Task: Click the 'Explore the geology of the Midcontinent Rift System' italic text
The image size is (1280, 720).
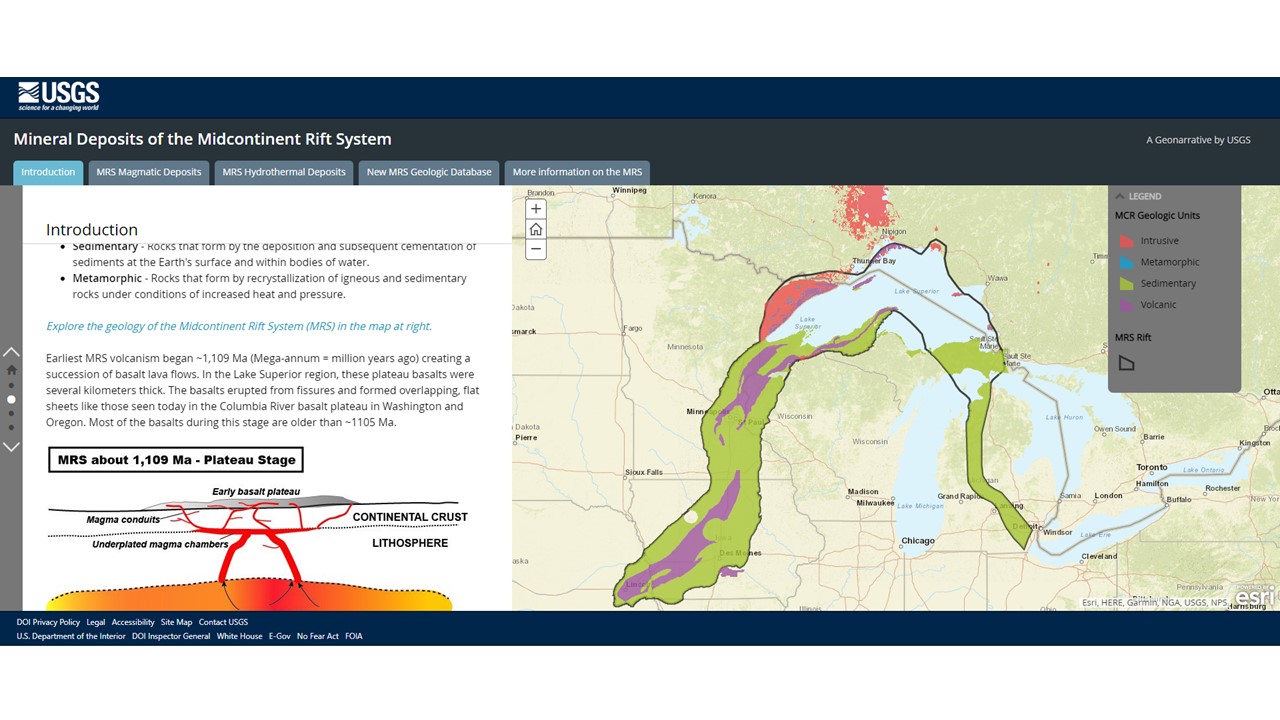Action: click(239, 326)
